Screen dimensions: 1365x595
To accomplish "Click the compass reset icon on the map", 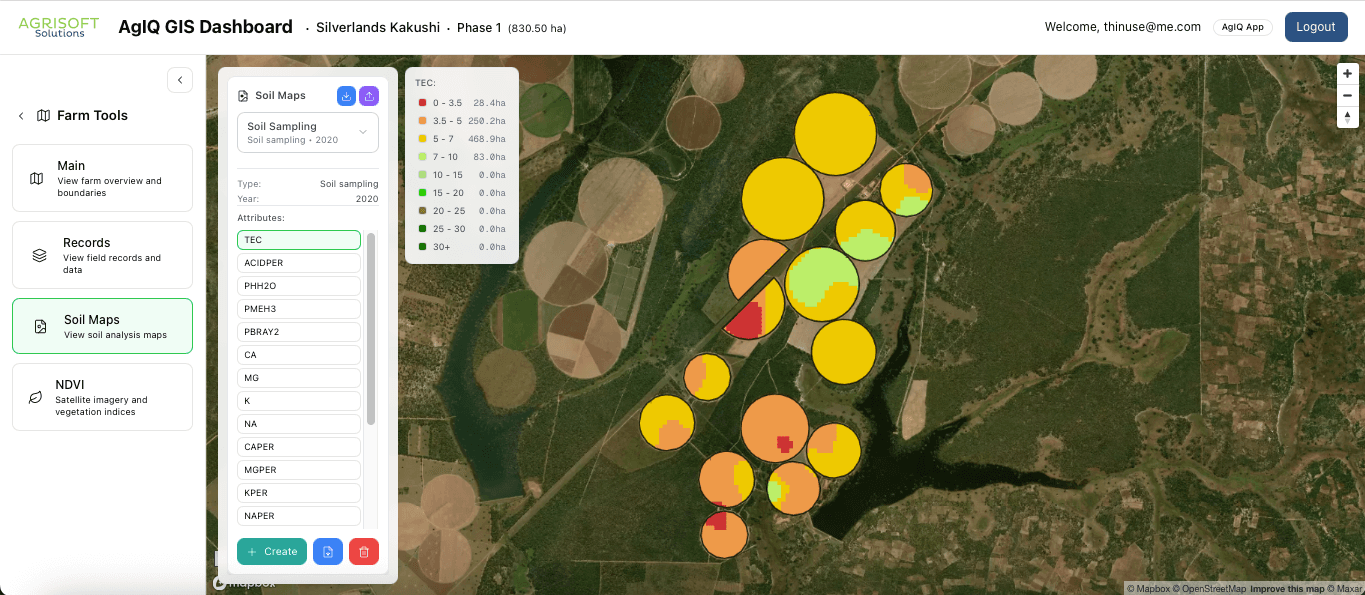I will (1347, 117).
